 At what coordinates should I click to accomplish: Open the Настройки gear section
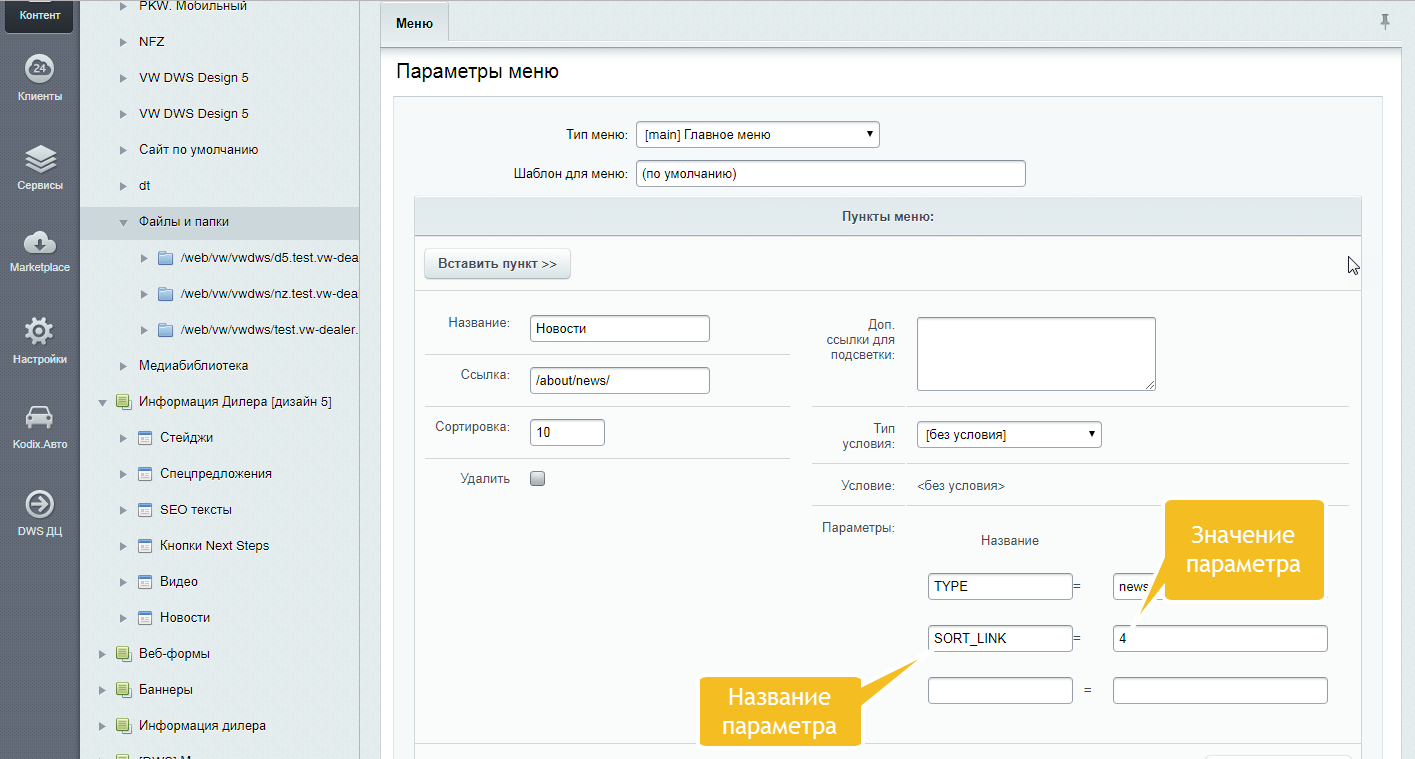click(39, 342)
